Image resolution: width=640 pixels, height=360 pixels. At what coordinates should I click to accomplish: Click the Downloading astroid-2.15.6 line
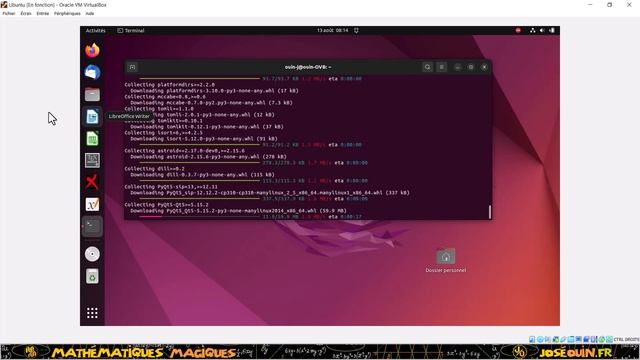coord(208,157)
